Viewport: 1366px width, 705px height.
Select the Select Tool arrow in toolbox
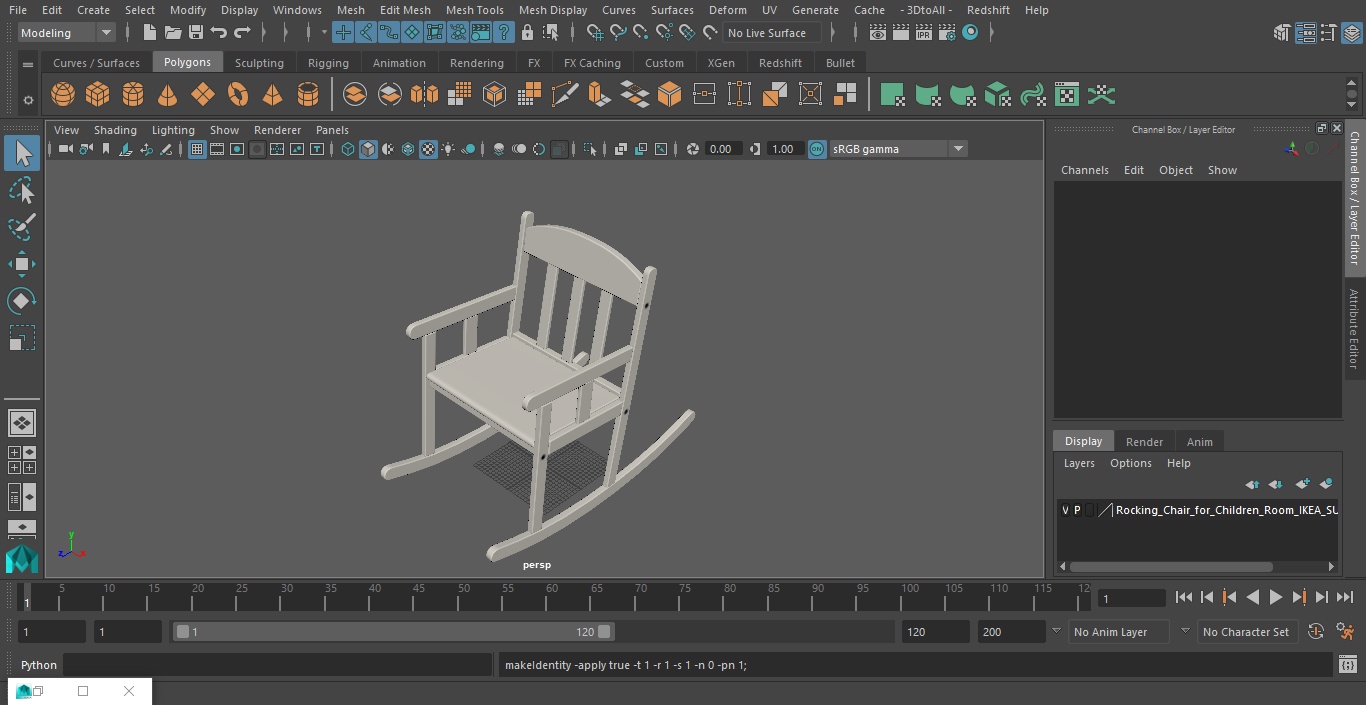point(22,153)
